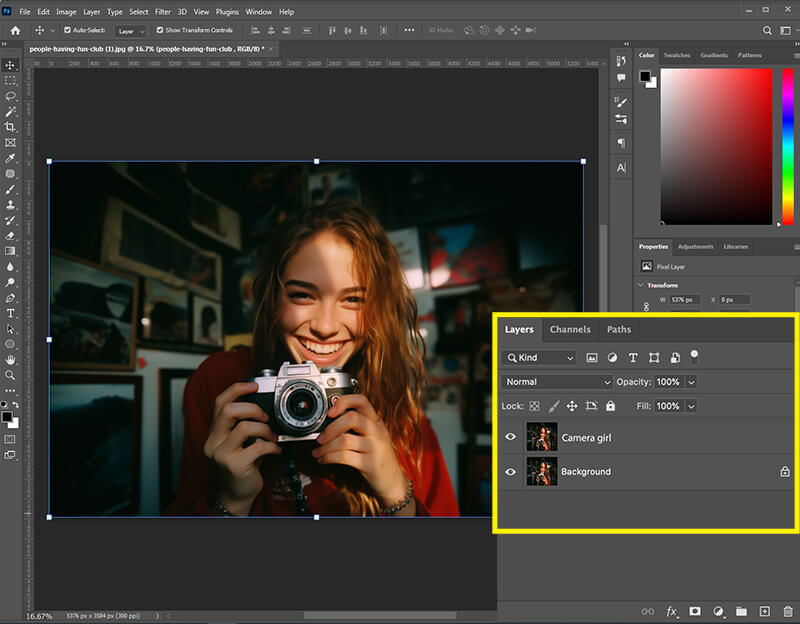
Task: Open the layer styles fx menu
Action: coord(672,611)
